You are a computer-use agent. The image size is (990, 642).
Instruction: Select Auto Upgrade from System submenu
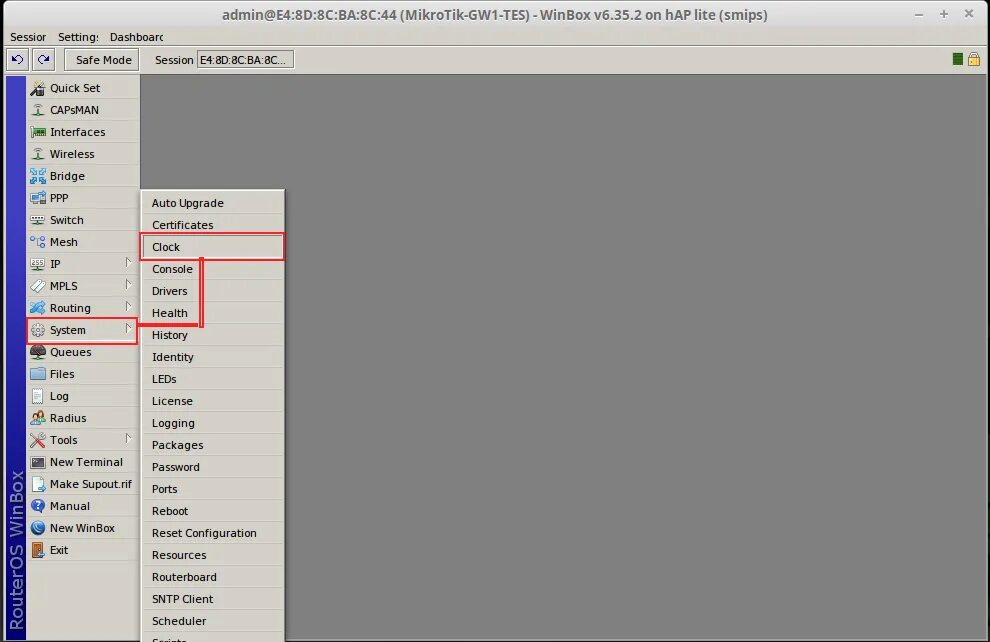click(213, 203)
